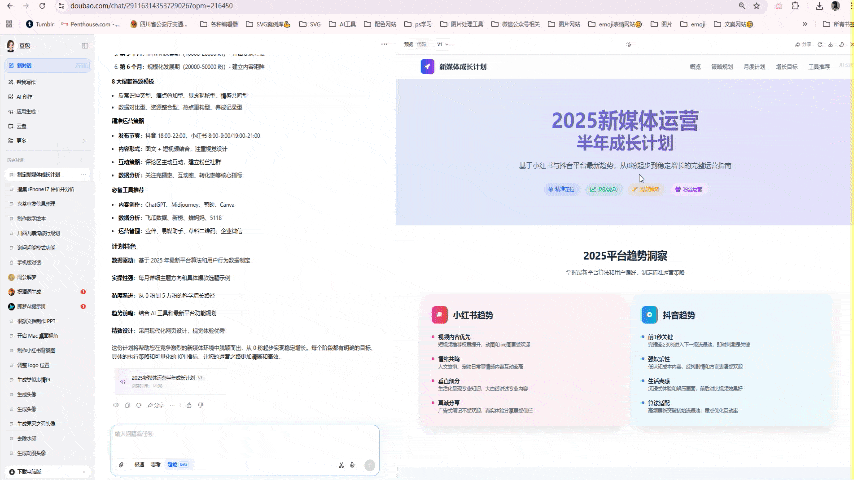Collapse the Doubao sidebar panel icon
The height and width of the screenshot is (480, 854).
(85, 46)
